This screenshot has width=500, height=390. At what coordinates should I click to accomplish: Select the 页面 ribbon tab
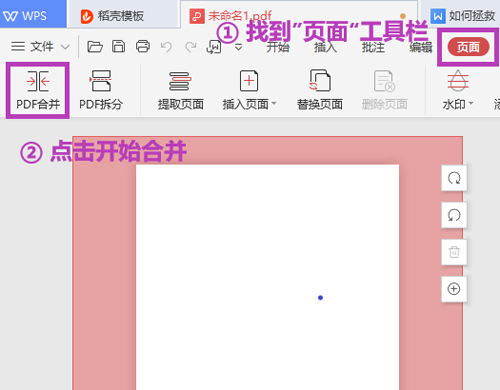pyautogui.click(x=468, y=47)
